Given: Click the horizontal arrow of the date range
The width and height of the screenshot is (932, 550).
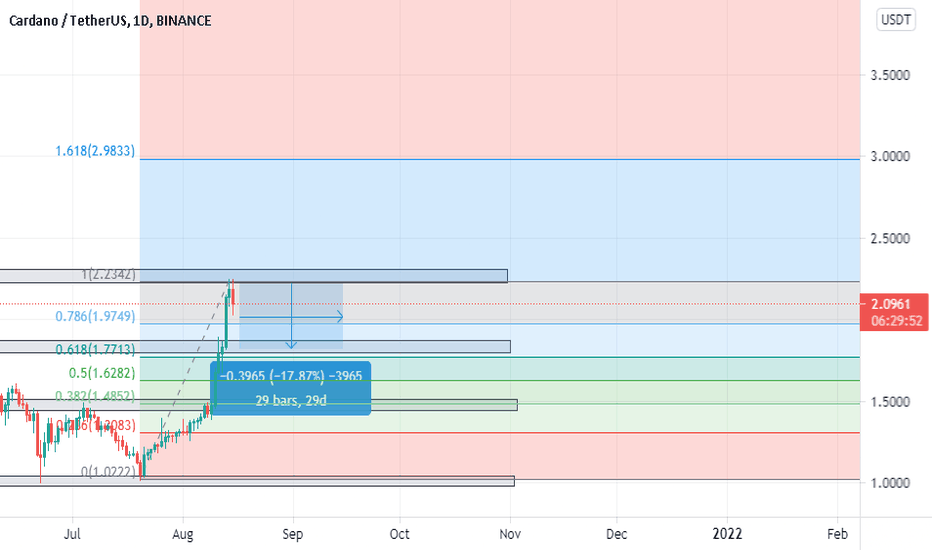Looking at the screenshot, I should [x=291, y=318].
